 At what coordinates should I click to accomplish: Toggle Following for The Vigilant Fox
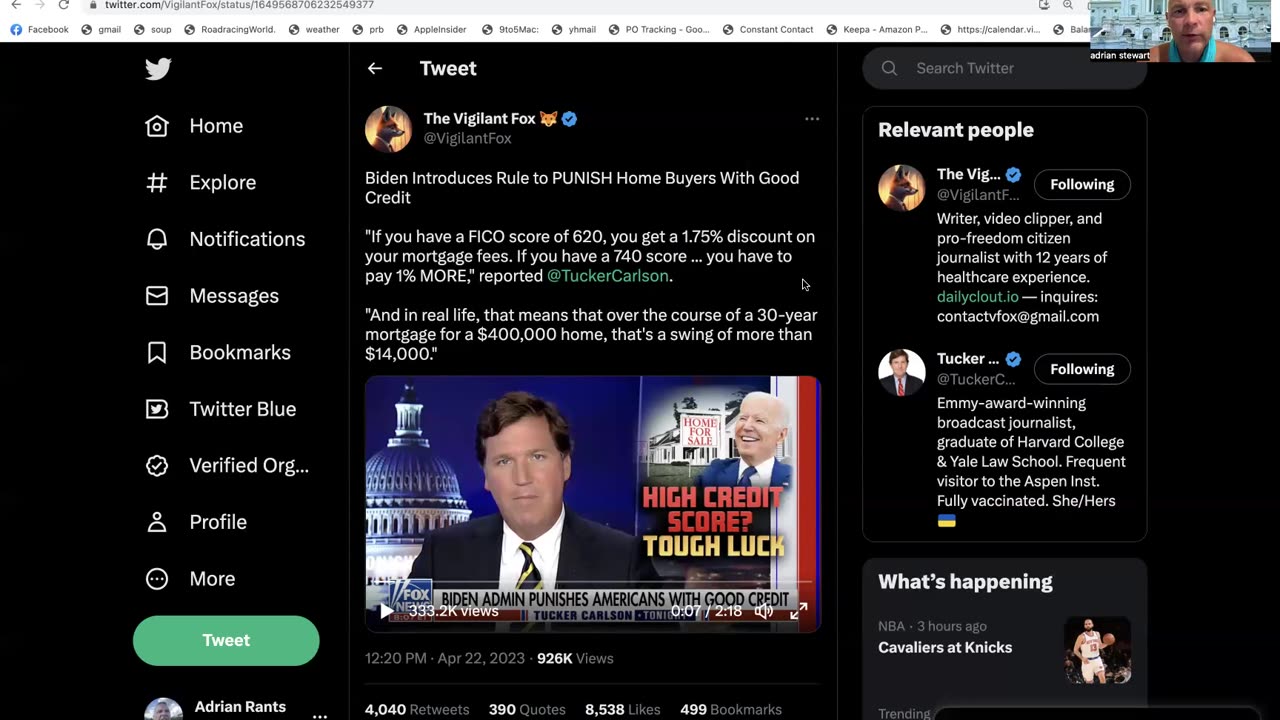[x=1082, y=184]
